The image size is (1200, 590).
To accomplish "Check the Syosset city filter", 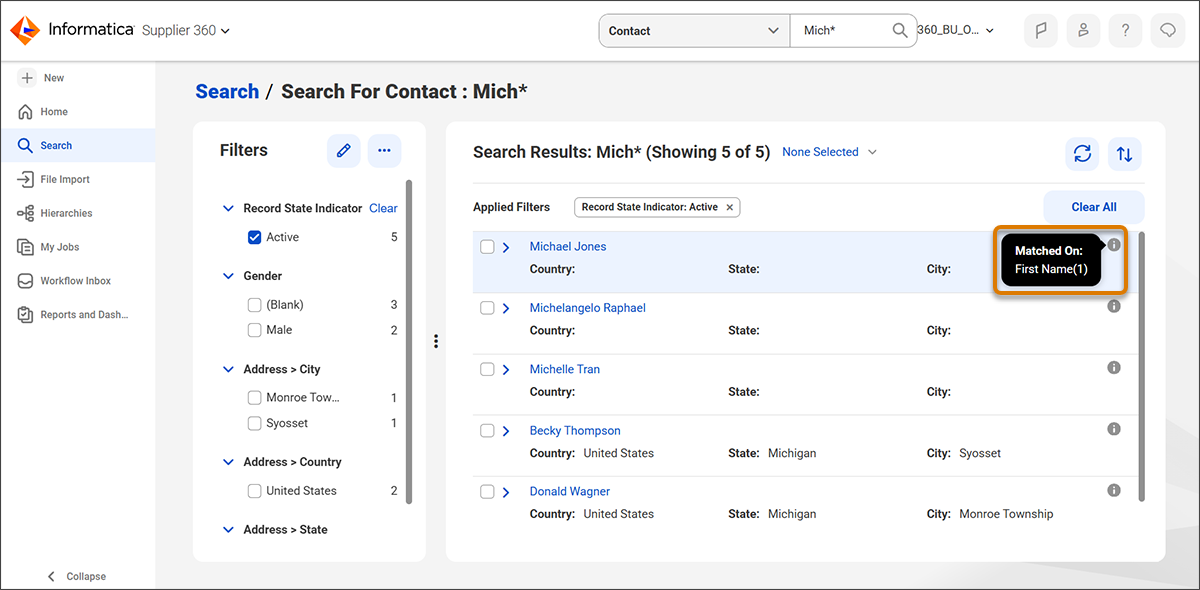I will [x=254, y=423].
